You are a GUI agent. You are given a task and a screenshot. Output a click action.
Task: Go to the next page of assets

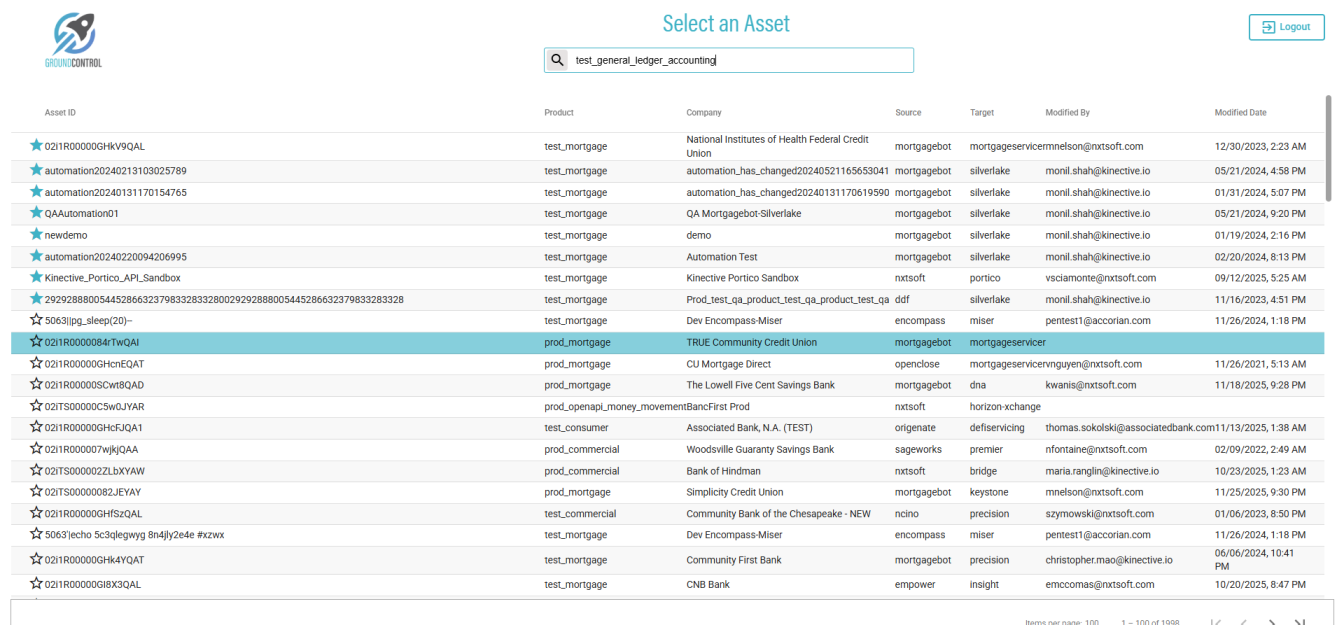pyautogui.click(x=1272, y=622)
